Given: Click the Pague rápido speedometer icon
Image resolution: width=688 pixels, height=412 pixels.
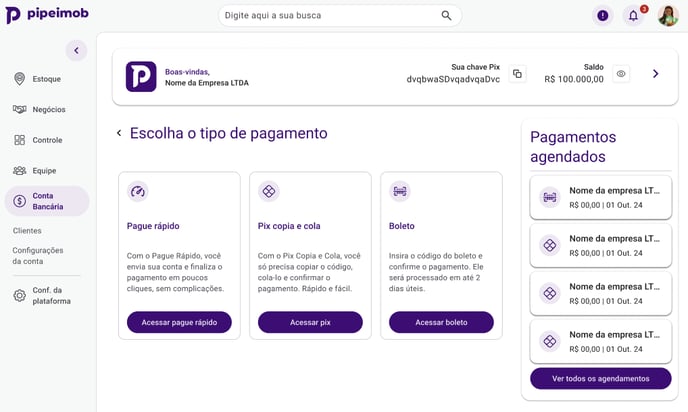Looking at the screenshot, I should (138, 191).
